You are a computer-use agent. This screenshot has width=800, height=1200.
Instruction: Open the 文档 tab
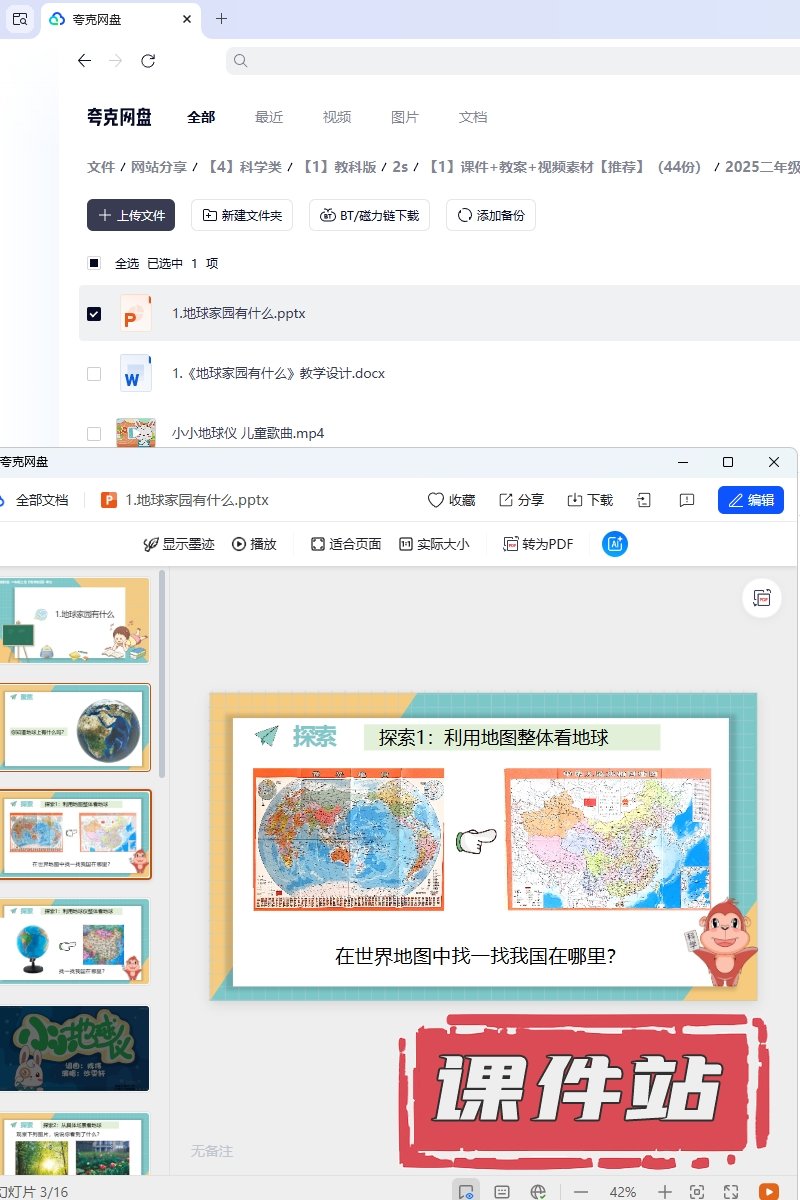(x=473, y=117)
